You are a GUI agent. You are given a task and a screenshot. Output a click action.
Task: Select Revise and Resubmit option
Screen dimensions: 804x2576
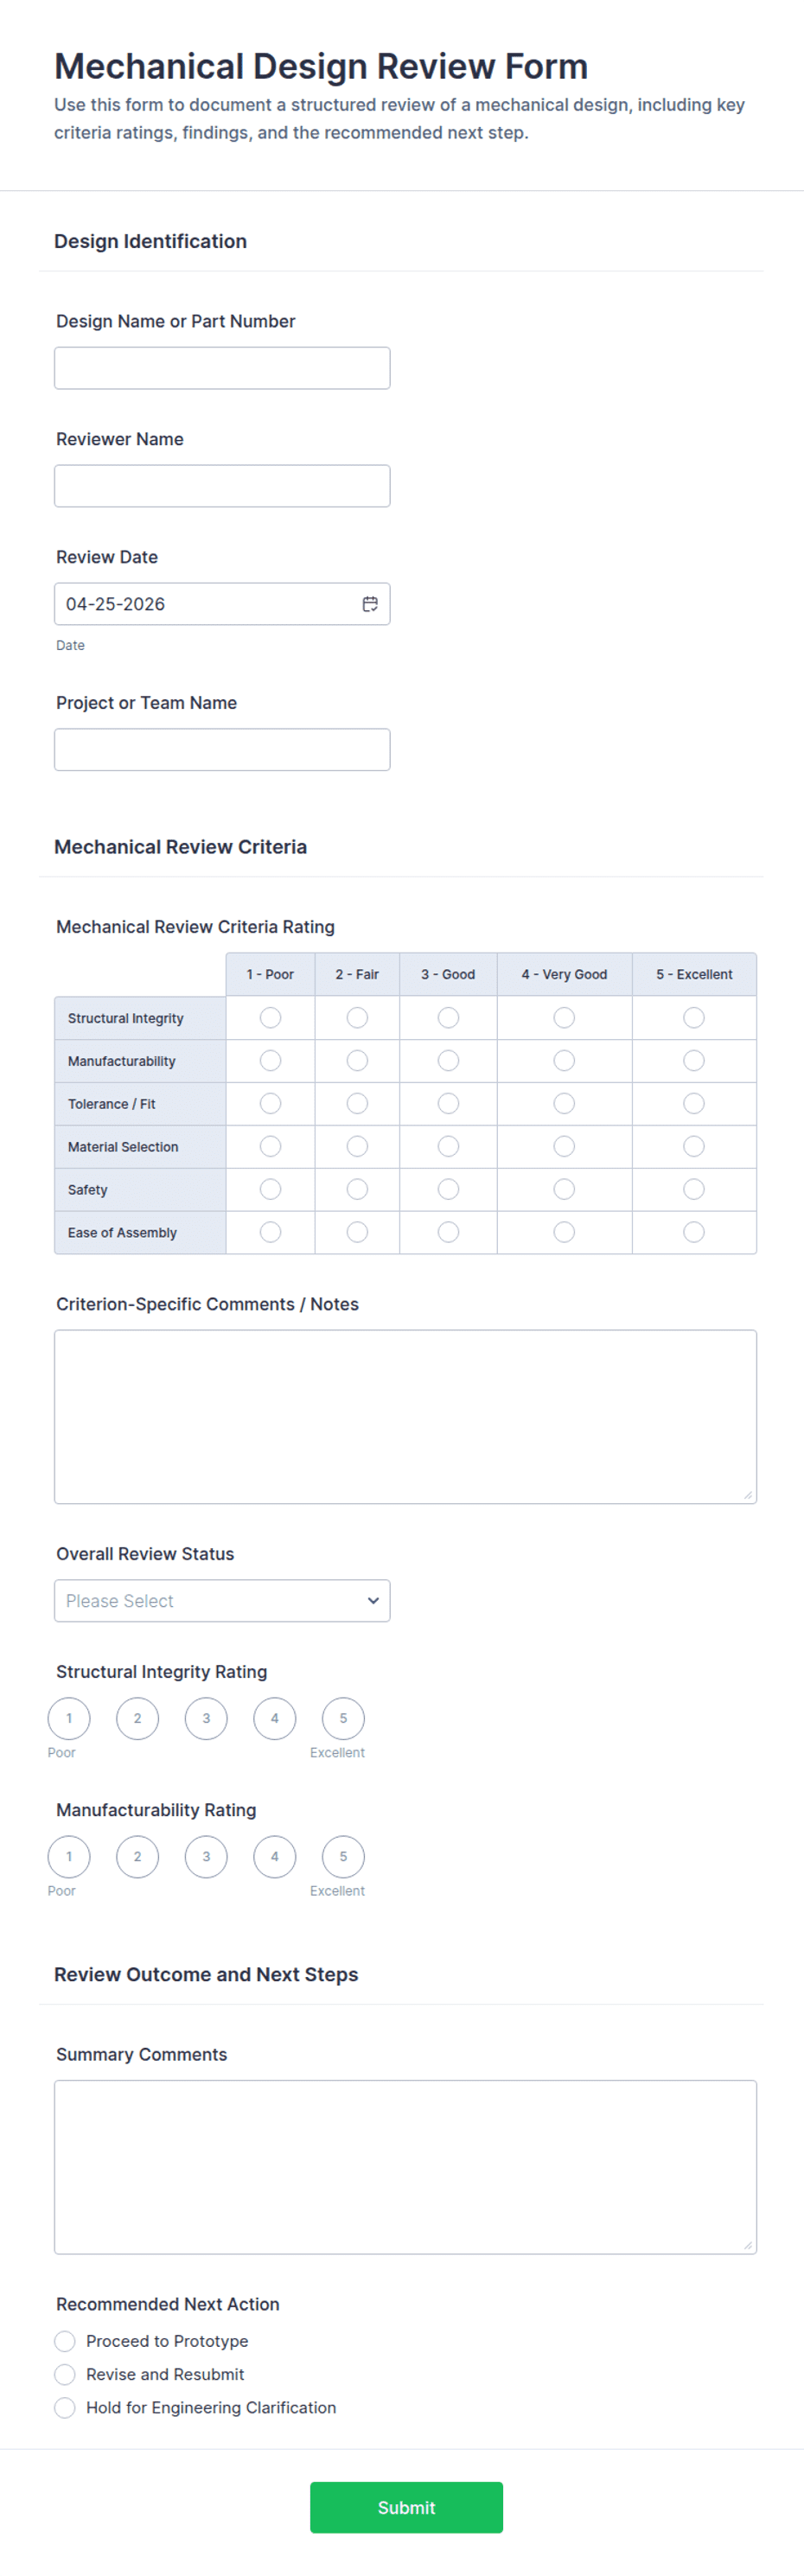[65, 2374]
